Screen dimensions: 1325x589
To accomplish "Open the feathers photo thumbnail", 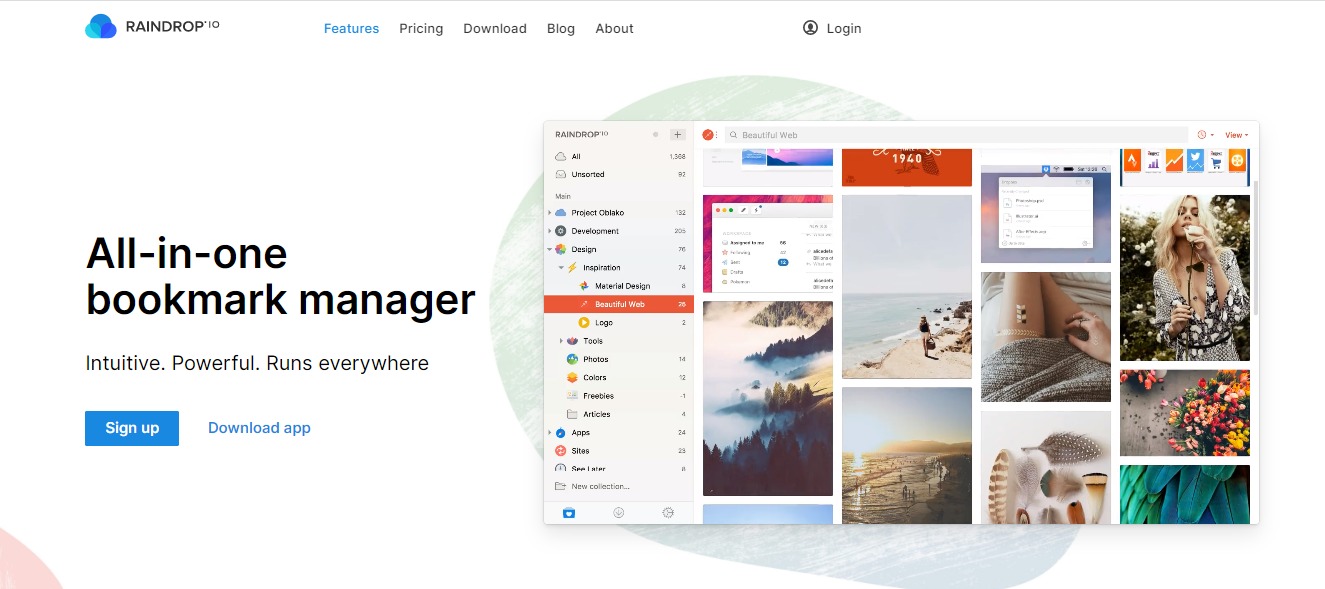I will (x=1046, y=467).
